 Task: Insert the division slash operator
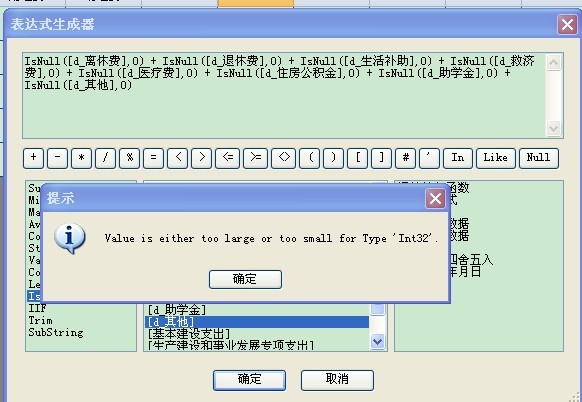105,158
